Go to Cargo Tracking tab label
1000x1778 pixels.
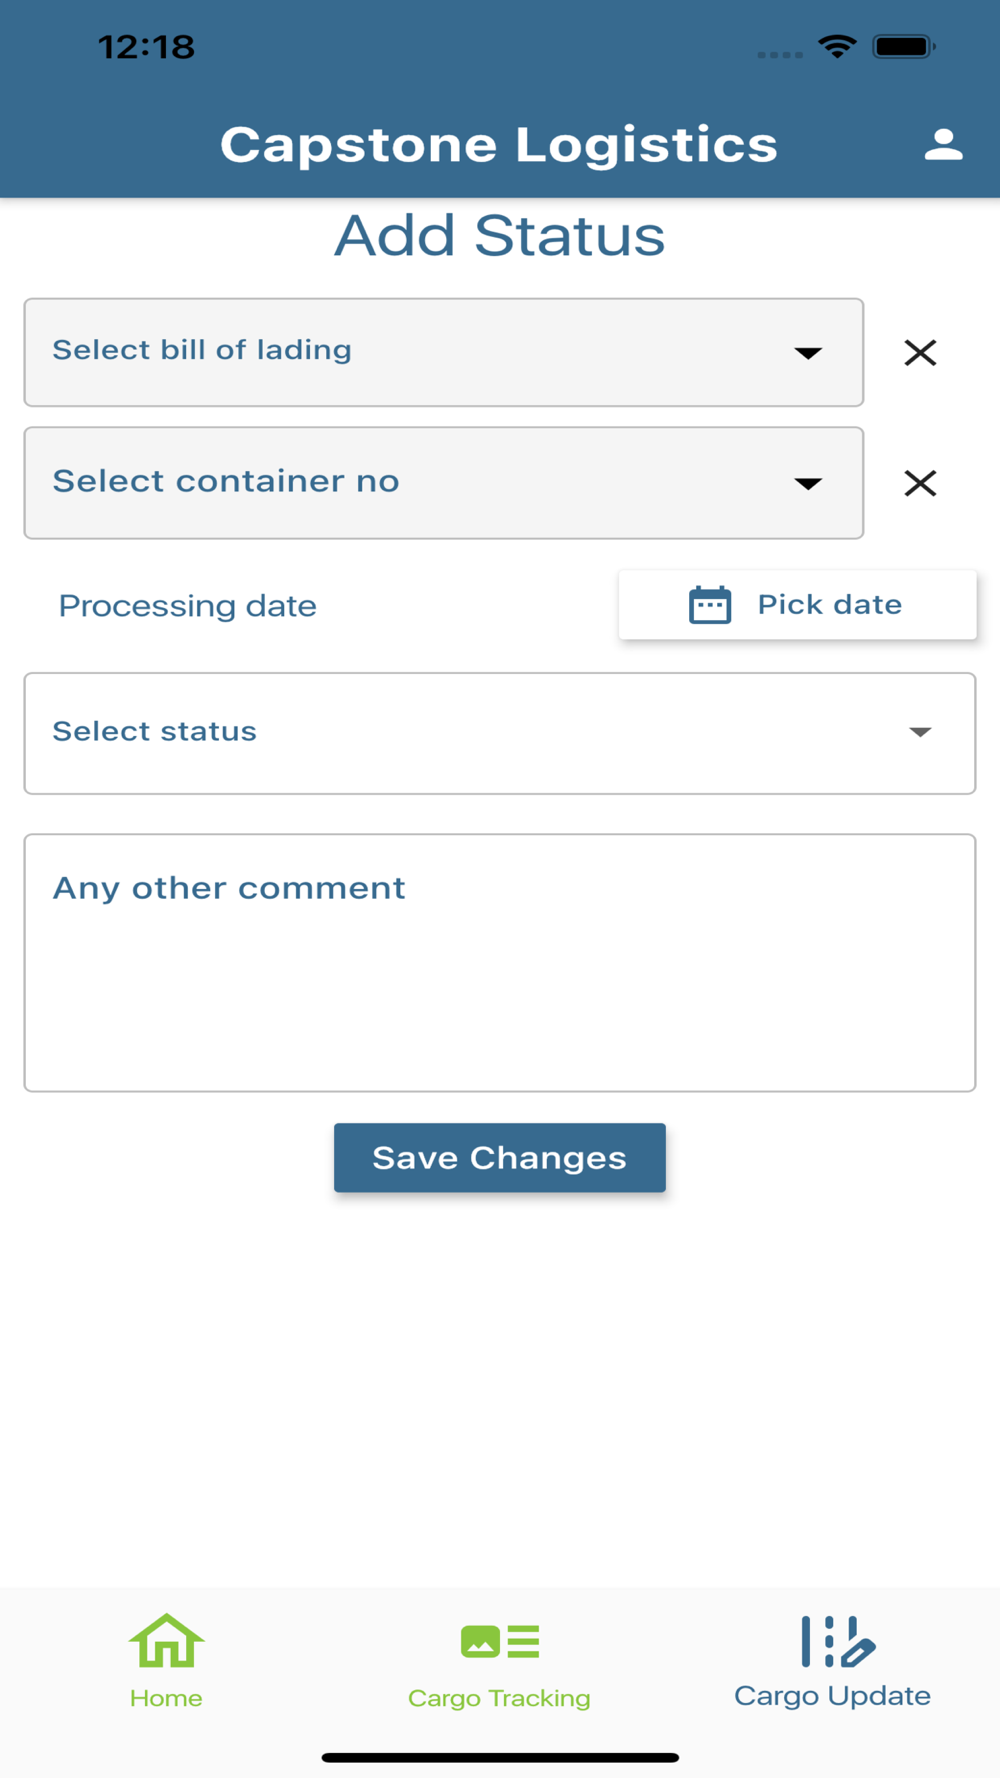point(499,1698)
